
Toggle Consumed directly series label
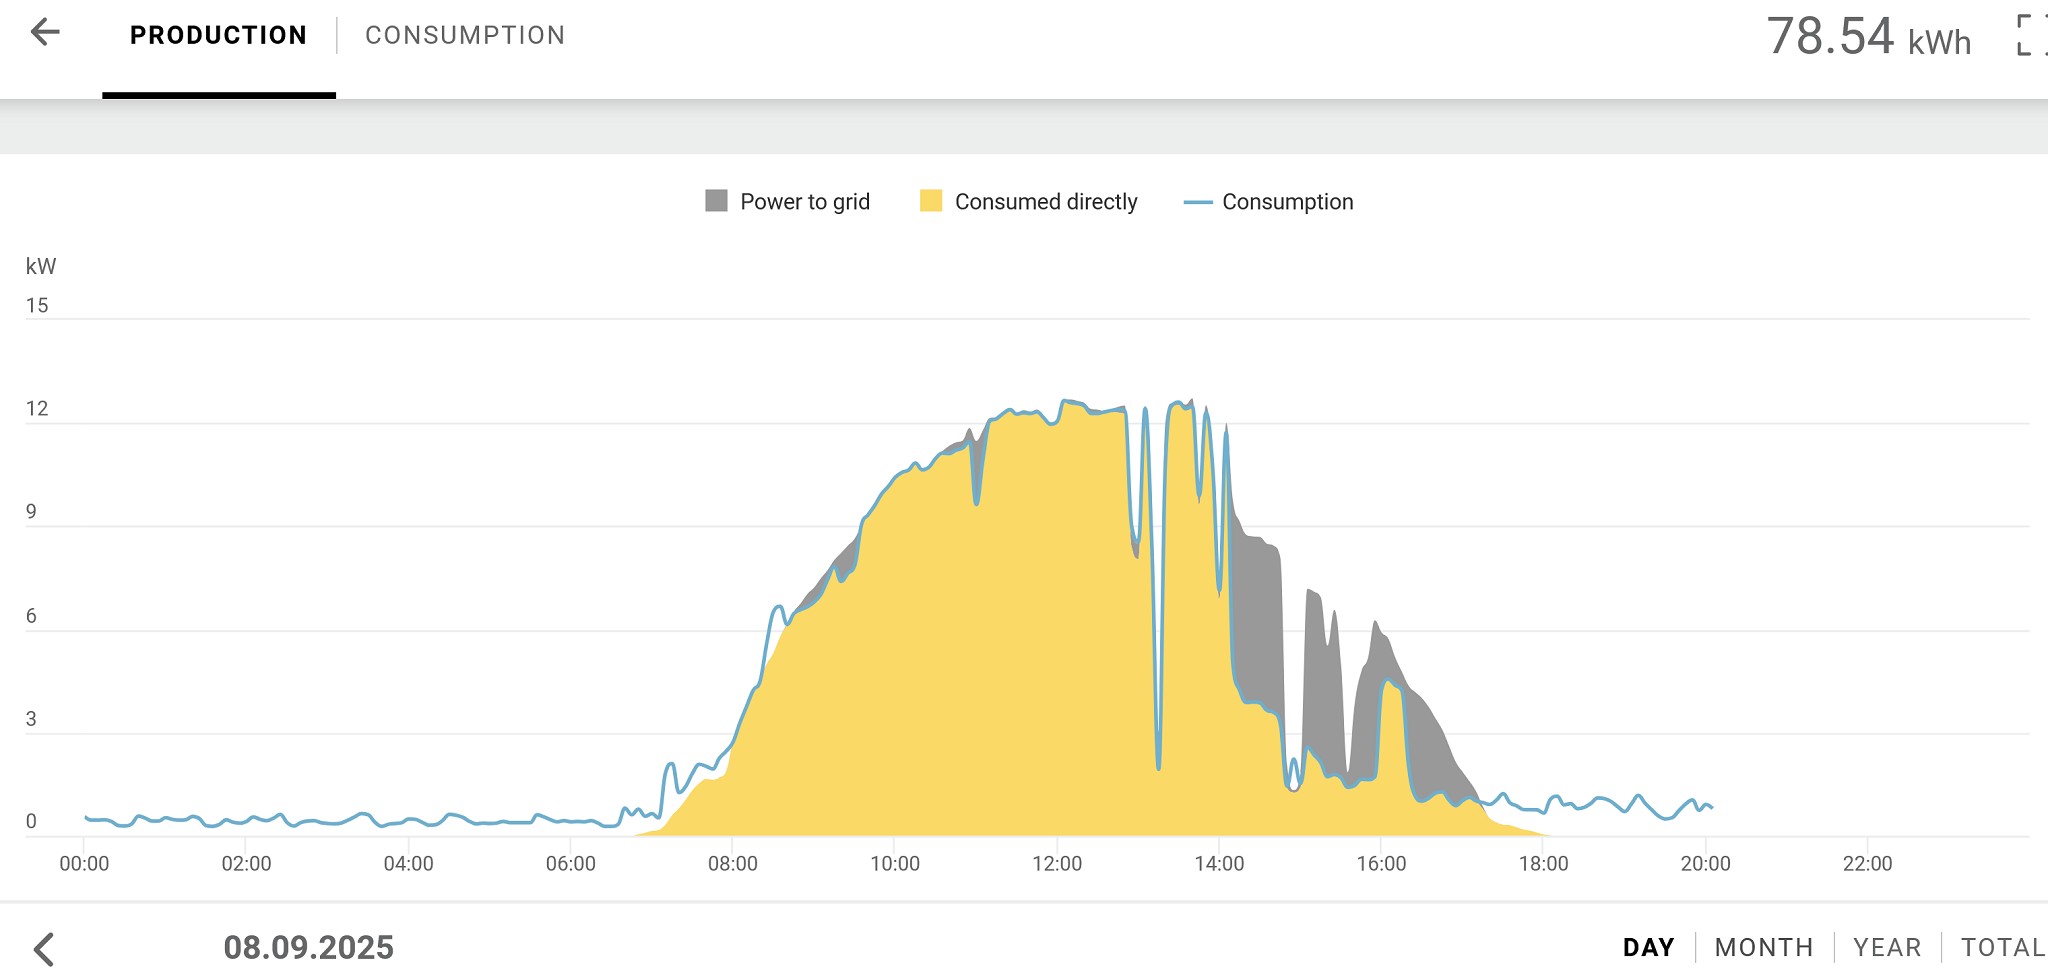tap(1046, 202)
